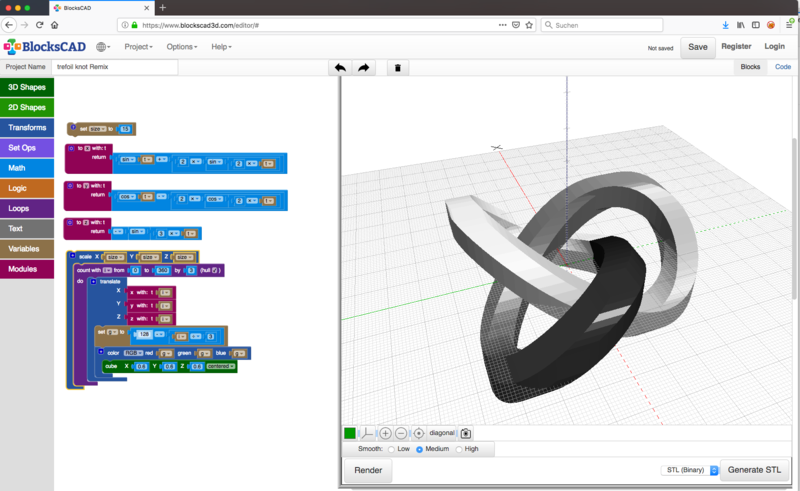Viewport: 800px width, 491px height.
Task: Open g variable dropdown in set g block
Action: [x=112, y=332]
